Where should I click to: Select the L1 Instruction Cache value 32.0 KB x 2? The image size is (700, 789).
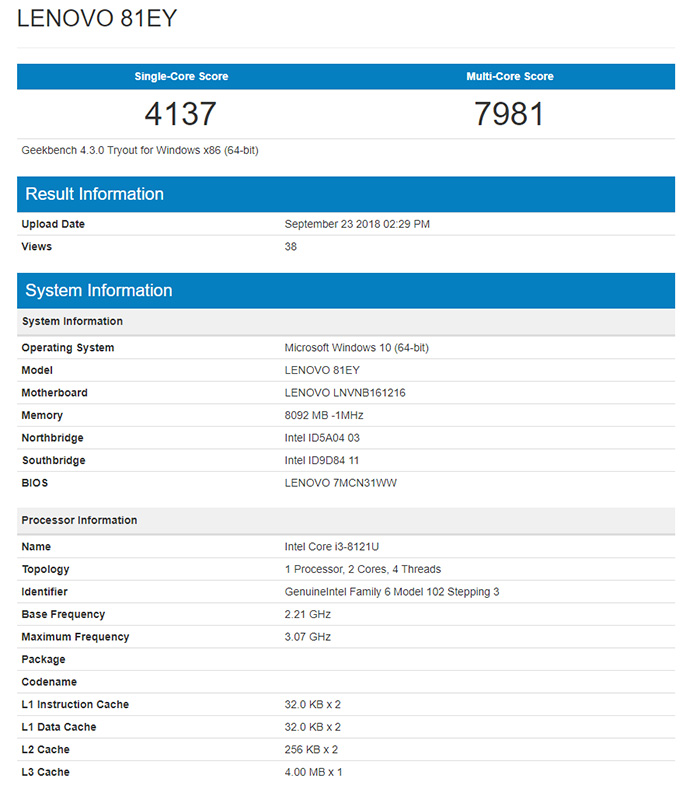click(x=313, y=704)
